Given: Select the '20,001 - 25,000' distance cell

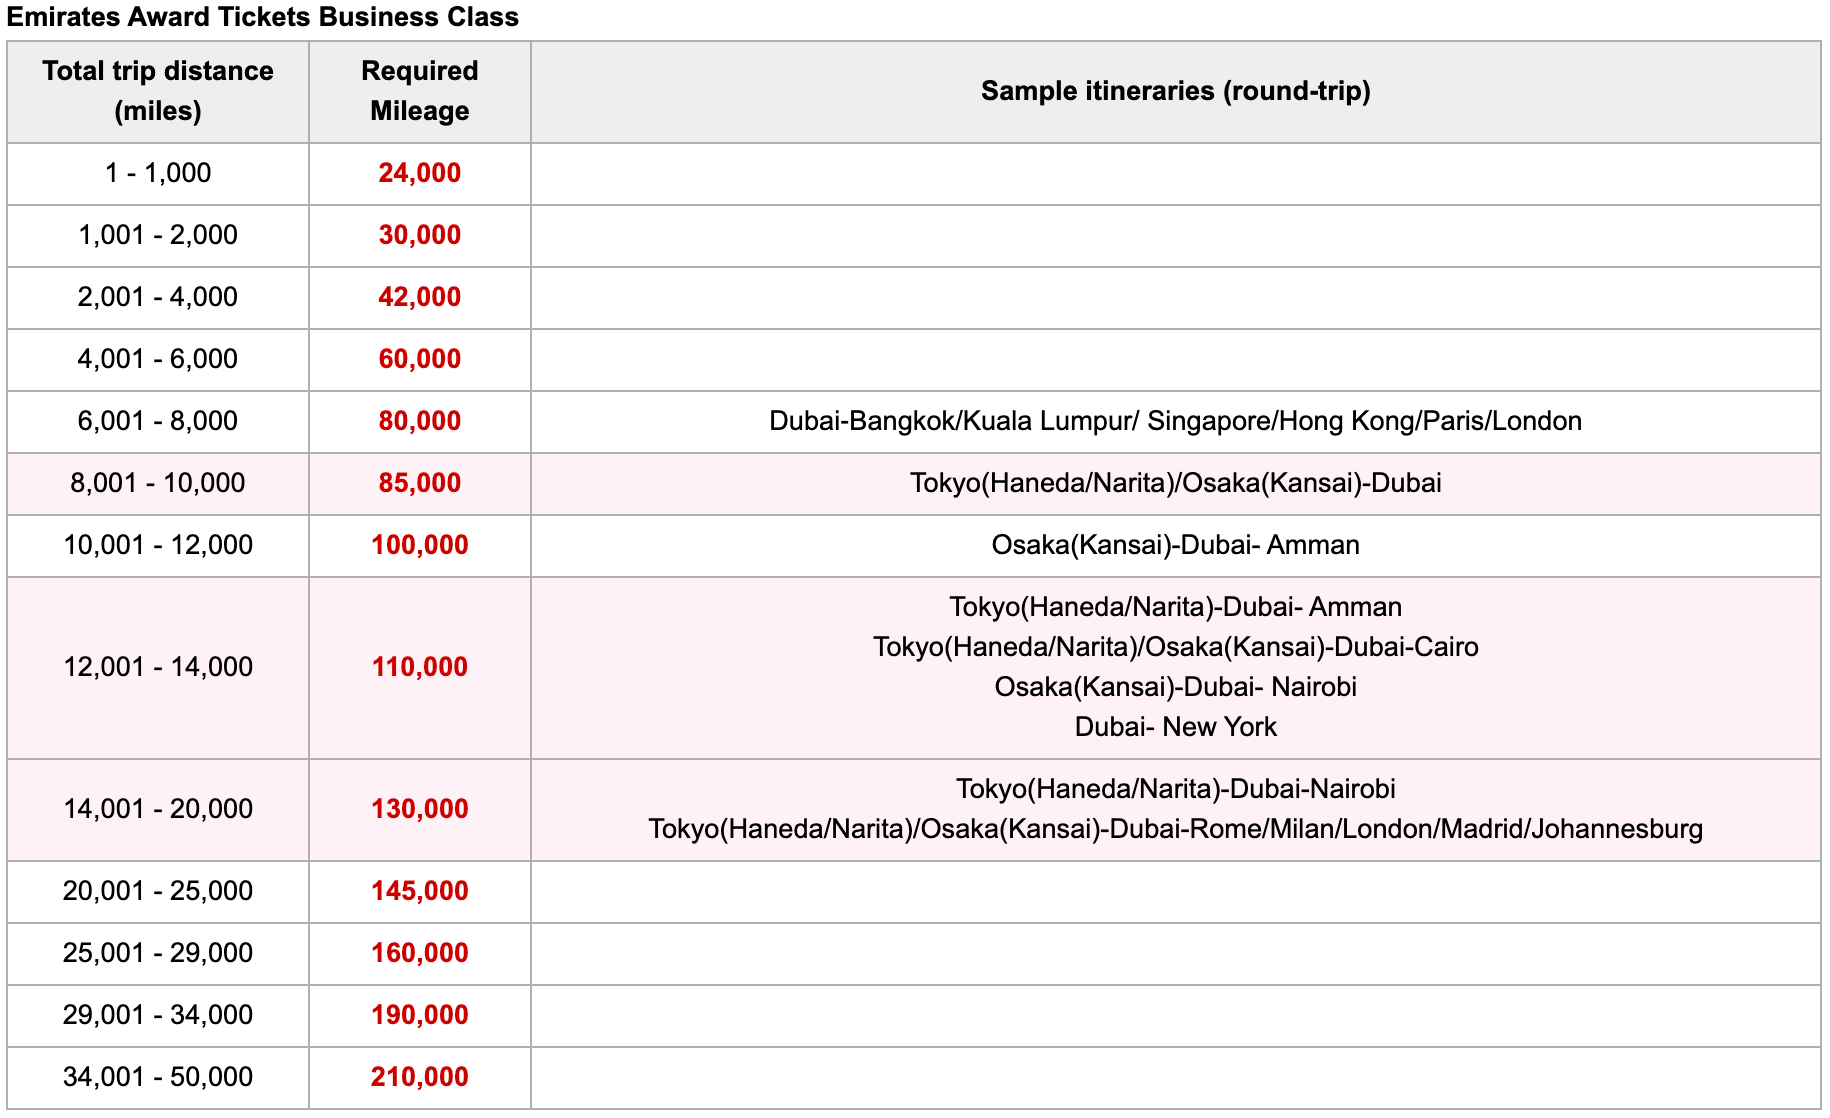Looking at the screenshot, I should click(158, 891).
